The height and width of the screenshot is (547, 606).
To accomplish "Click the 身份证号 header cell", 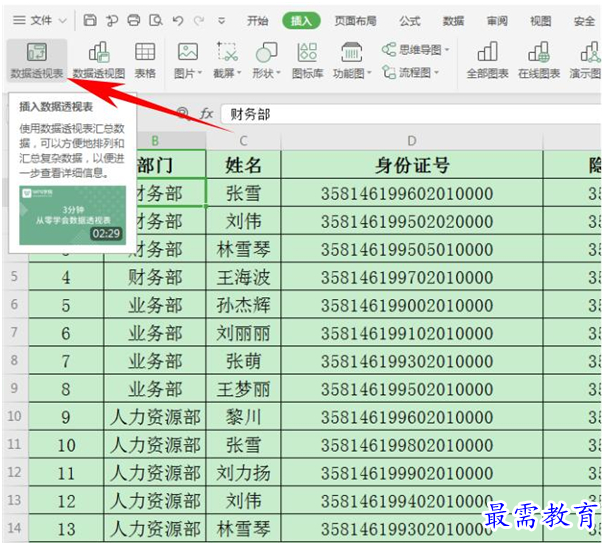I will click(x=412, y=165).
